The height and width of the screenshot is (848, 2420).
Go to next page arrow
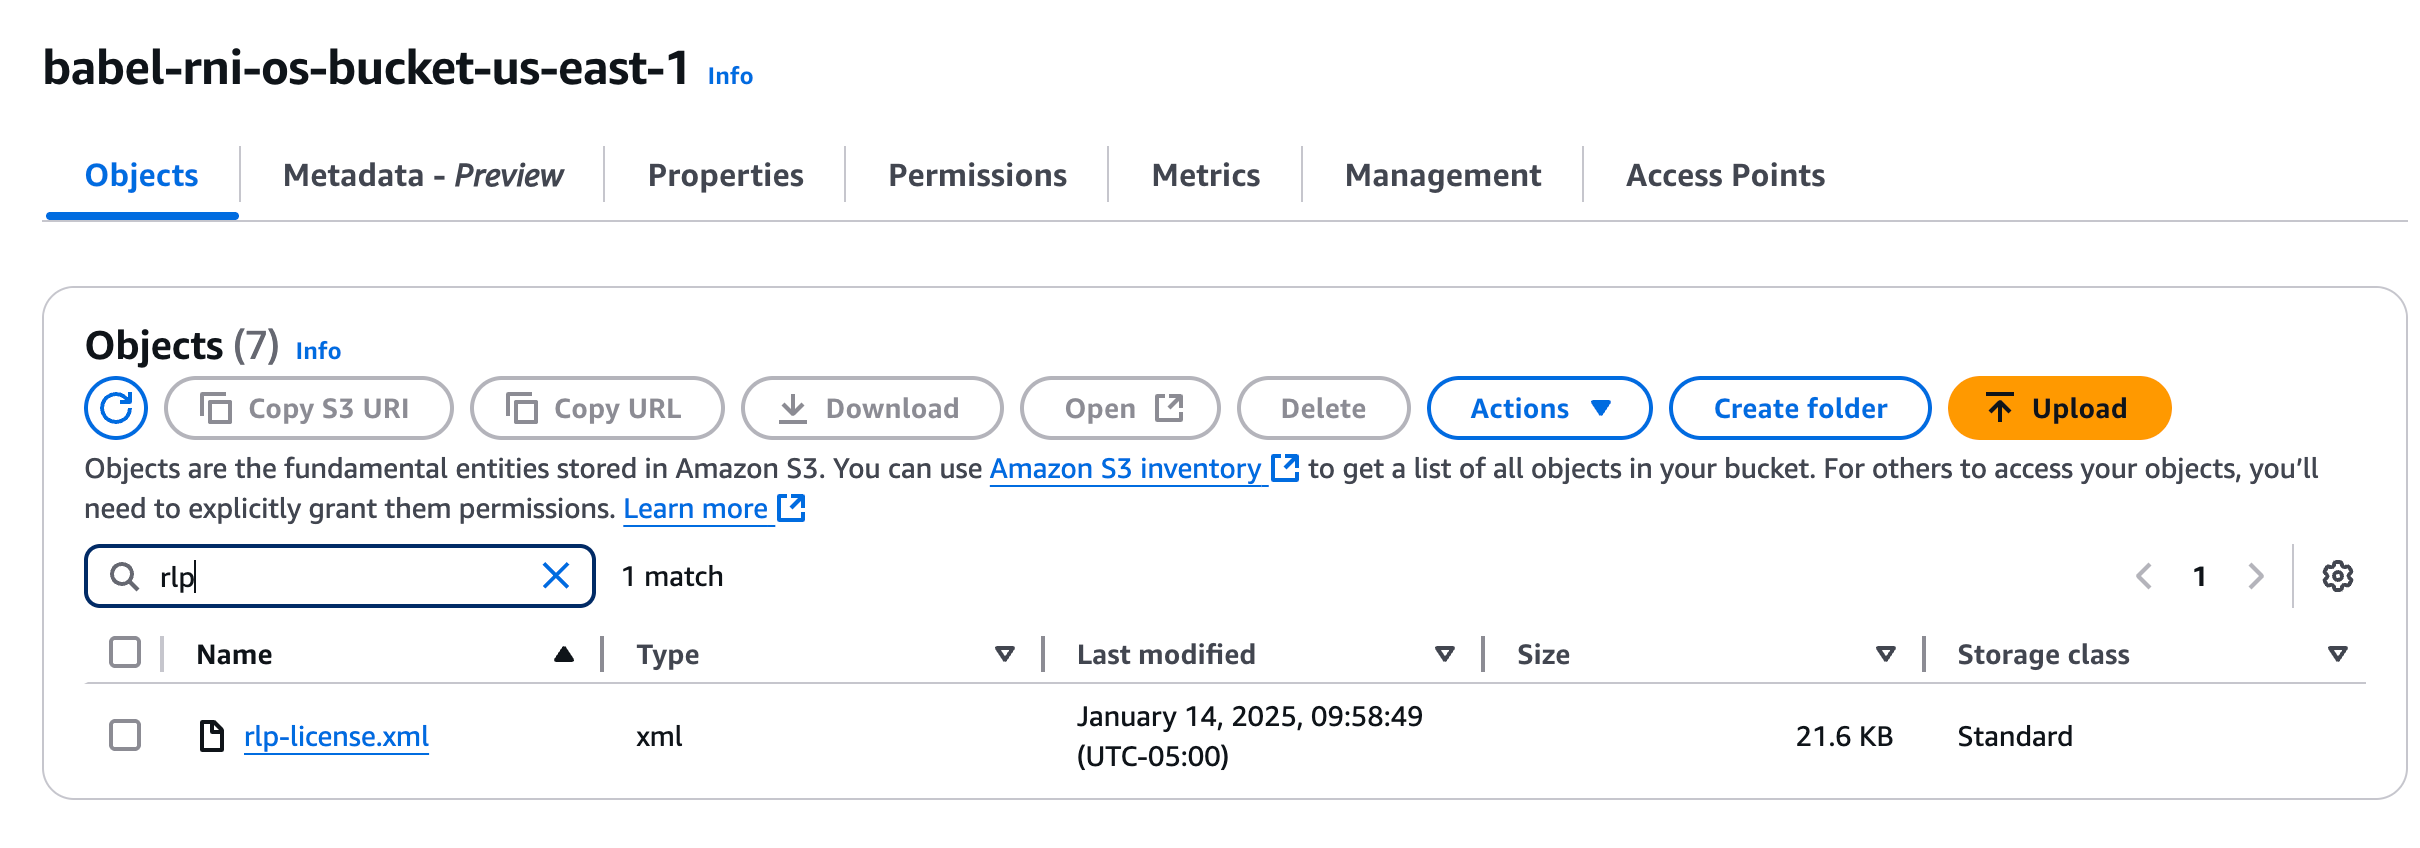[x=2255, y=576]
